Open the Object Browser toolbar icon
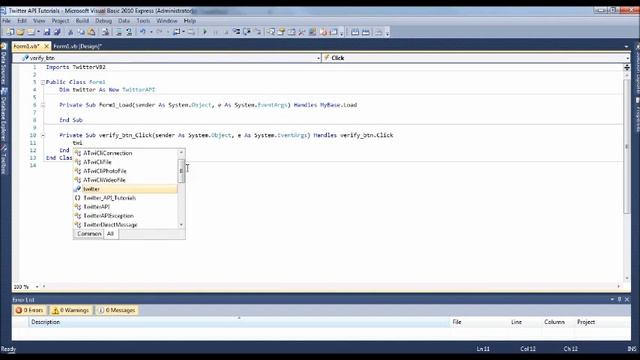Viewport: 640px width, 360px height. [291, 32]
